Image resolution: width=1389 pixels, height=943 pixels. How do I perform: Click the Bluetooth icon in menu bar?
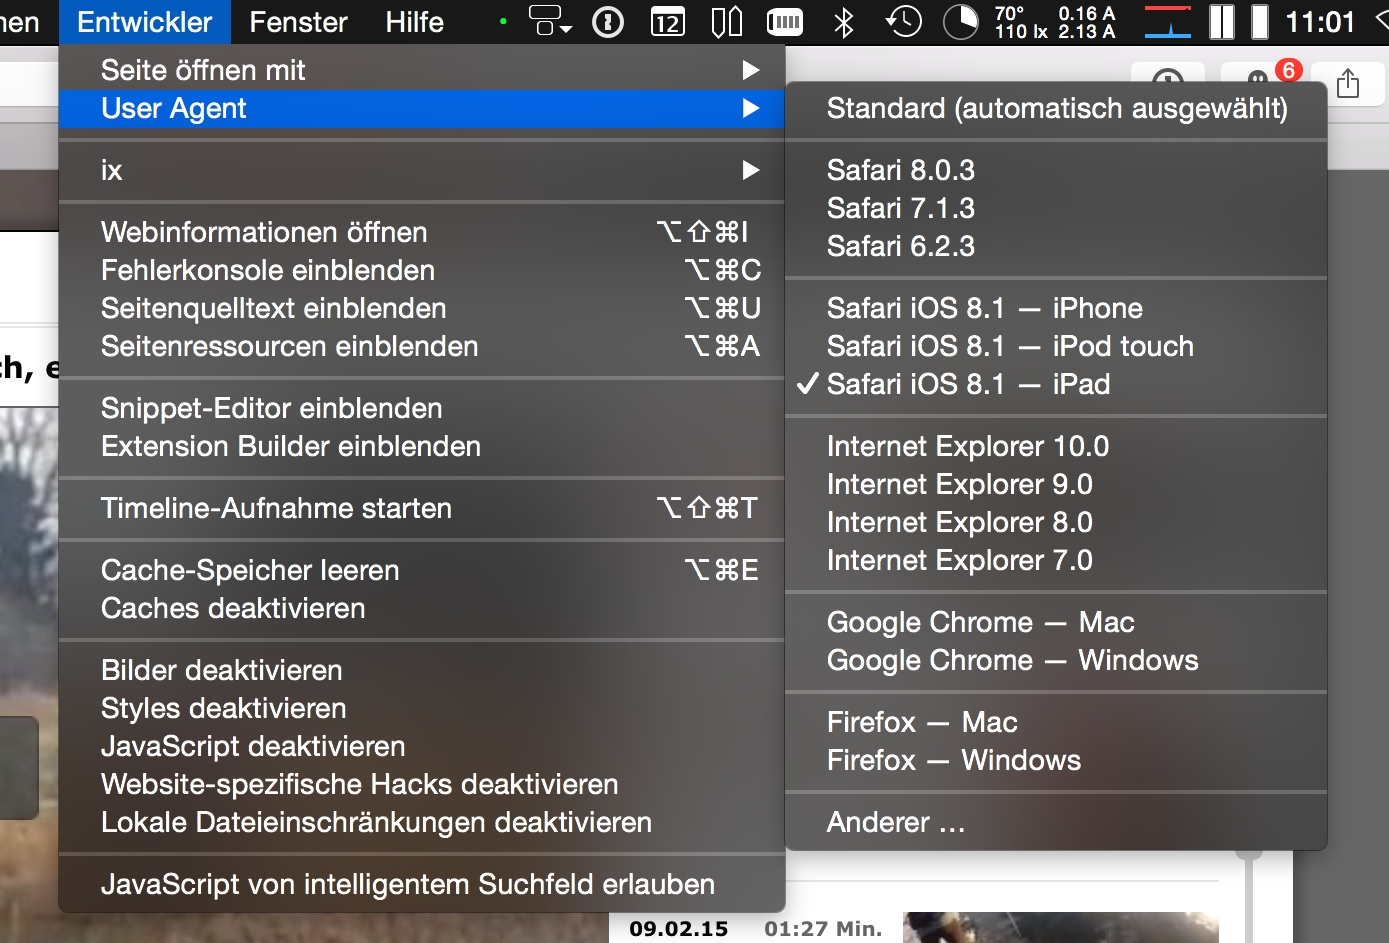[844, 21]
